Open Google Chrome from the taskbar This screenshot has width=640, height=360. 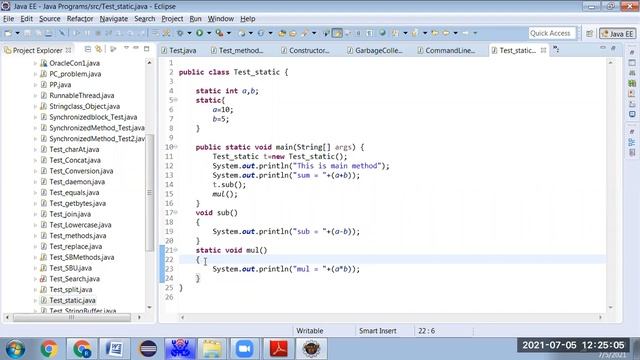pos(49,349)
